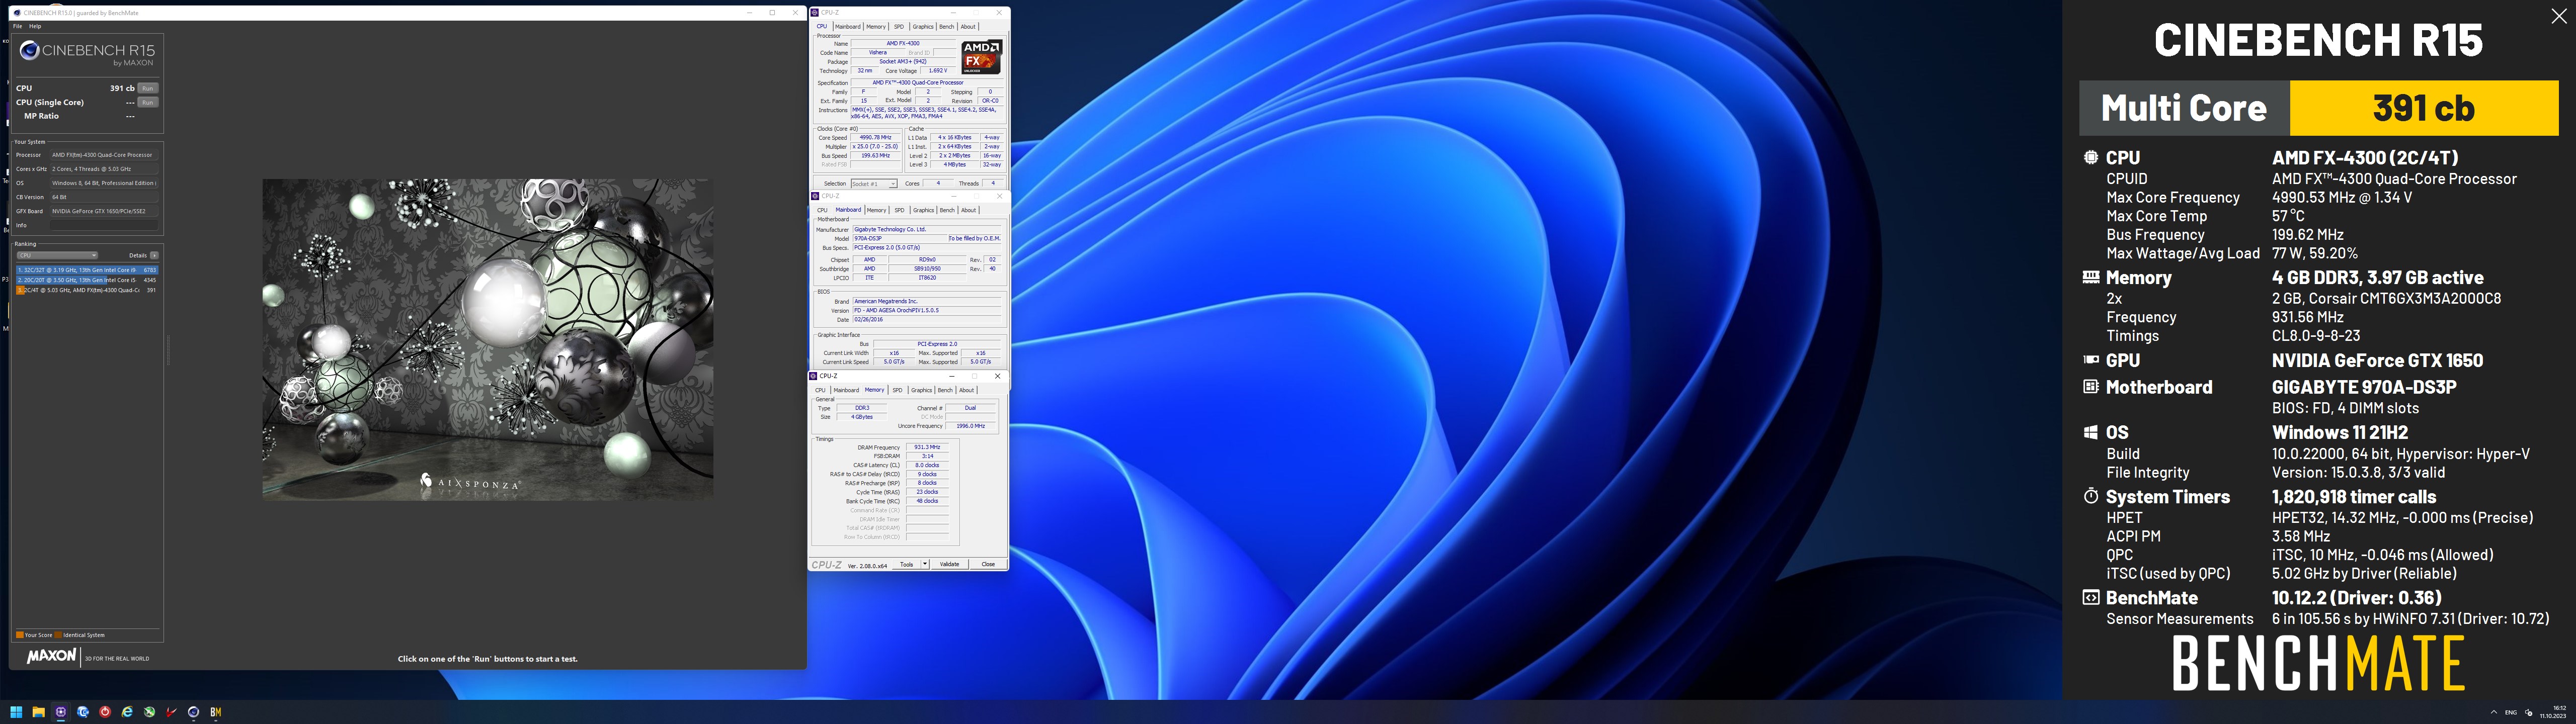The height and width of the screenshot is (724, 2576).
Task: Switch to Graphics tab in bottom CPU-Z window
Action: pyautogui.click(x=921, y=390)
